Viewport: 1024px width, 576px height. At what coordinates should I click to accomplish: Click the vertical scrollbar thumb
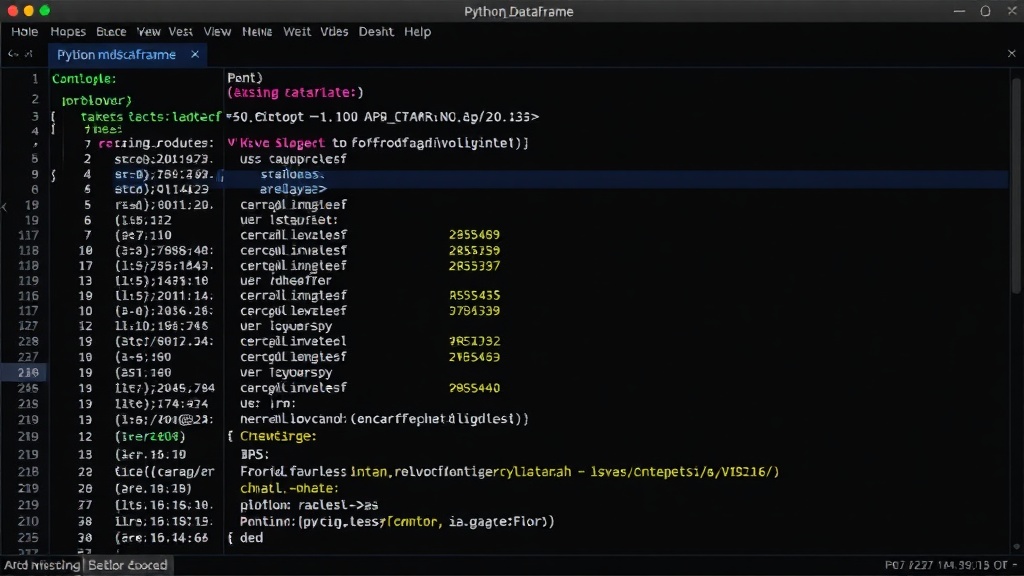tap(1016, 186)
